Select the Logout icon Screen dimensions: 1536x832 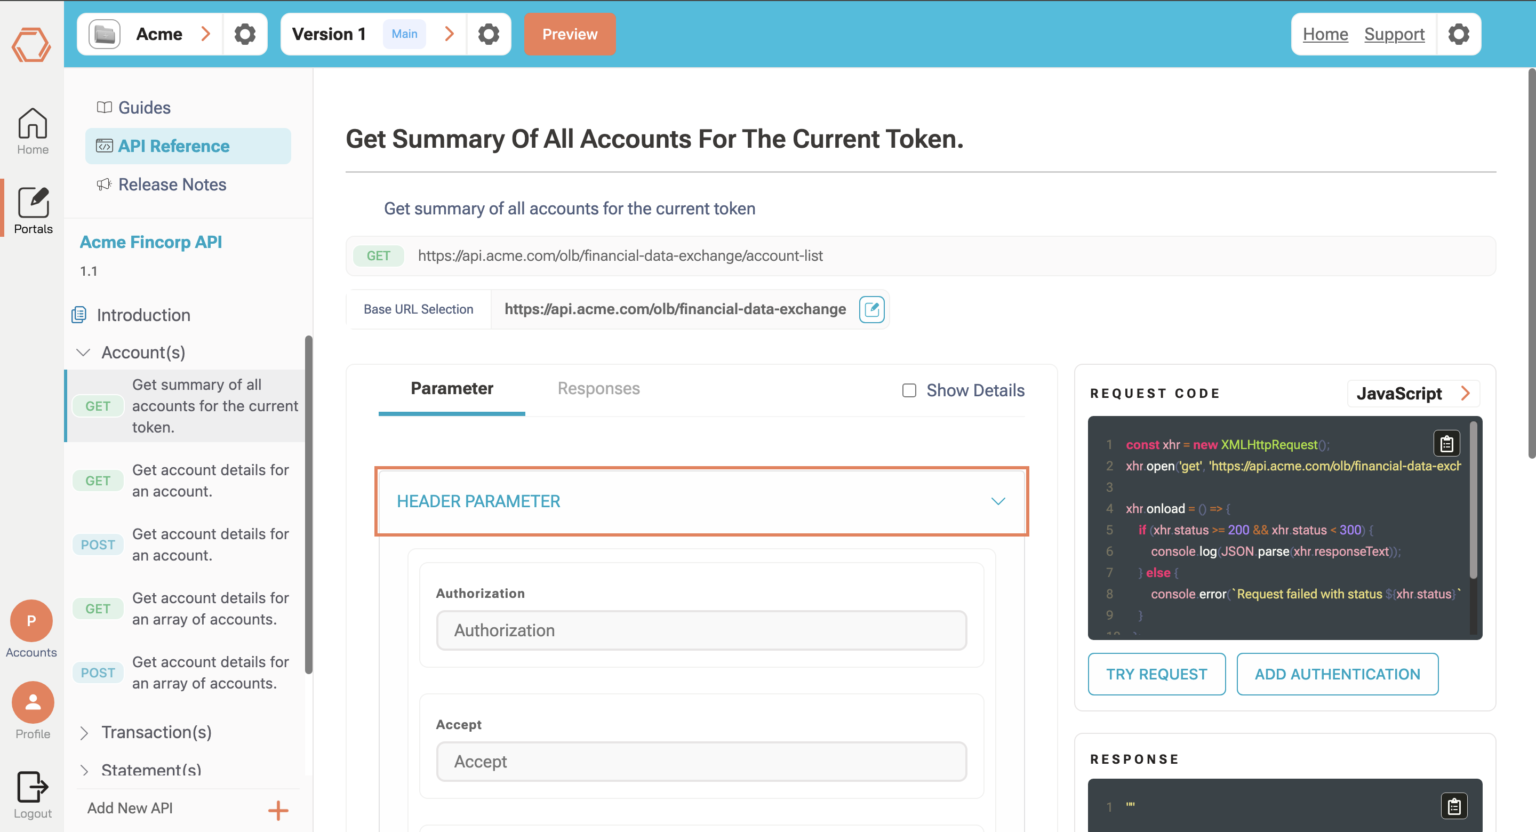click(x=32, y=788)
